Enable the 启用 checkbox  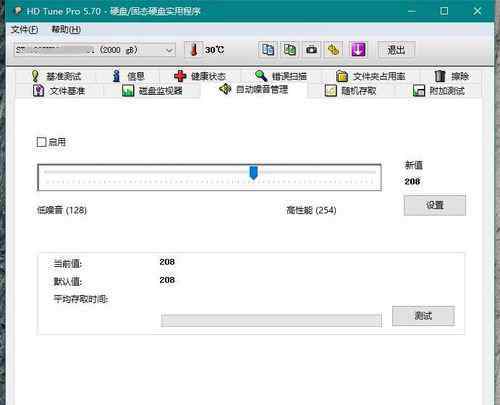[41, 142]
